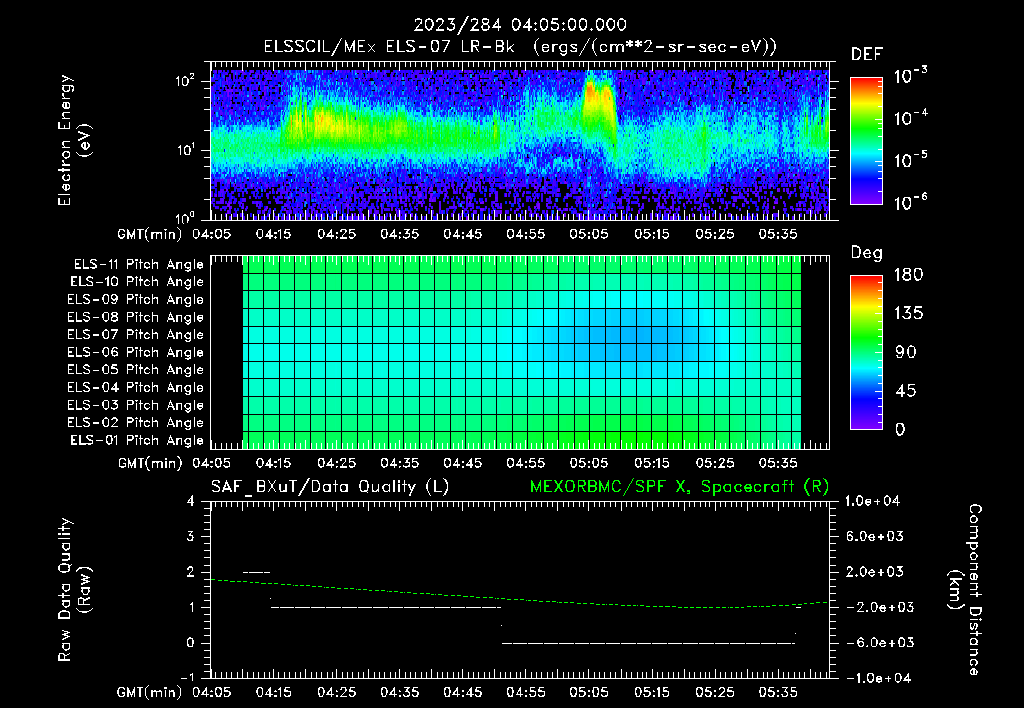
Task: Click the 180 value on the Deg color scale
Action: tap(908, 275)
